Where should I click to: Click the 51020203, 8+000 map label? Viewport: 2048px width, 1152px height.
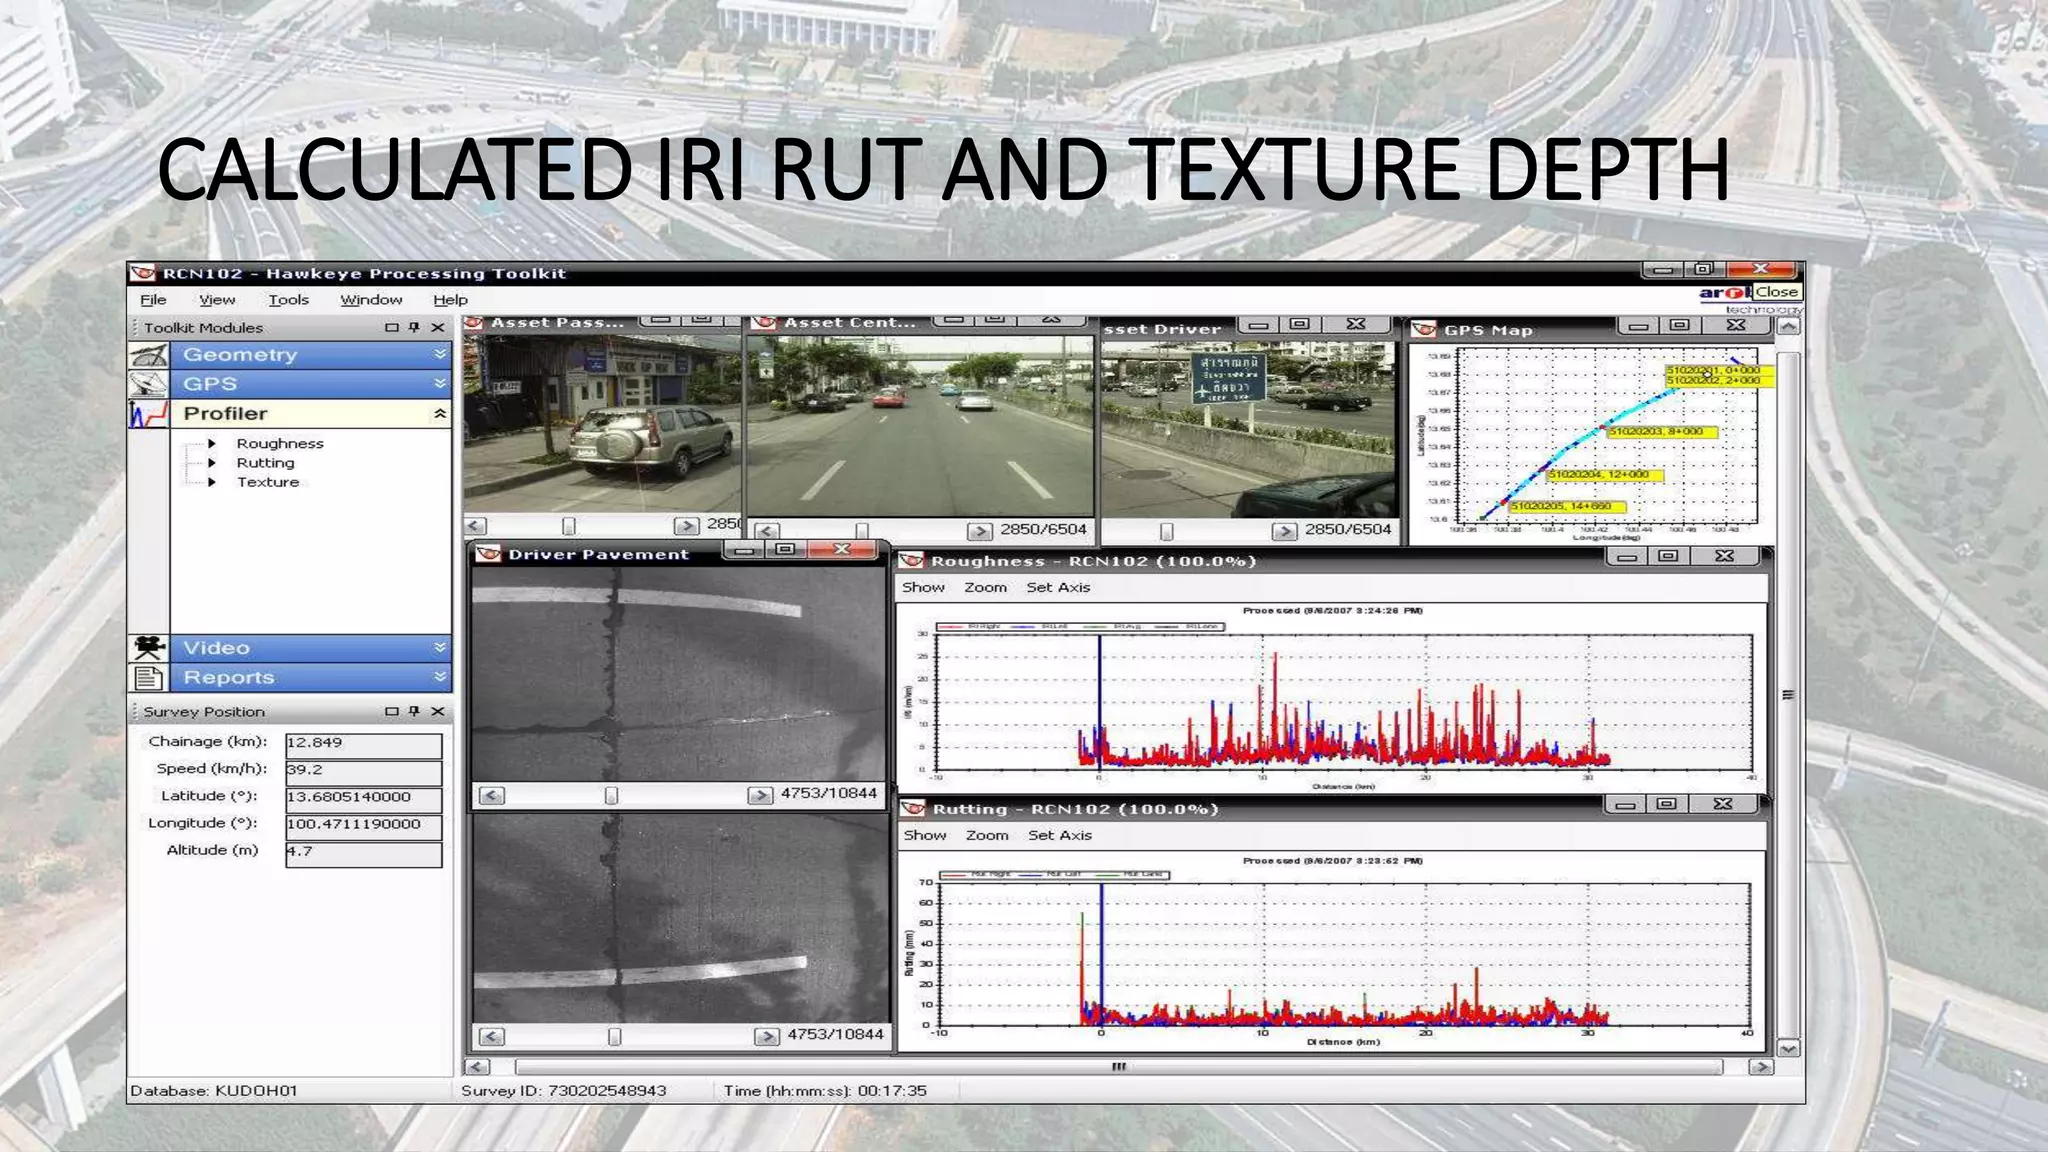pos(1661,432)
